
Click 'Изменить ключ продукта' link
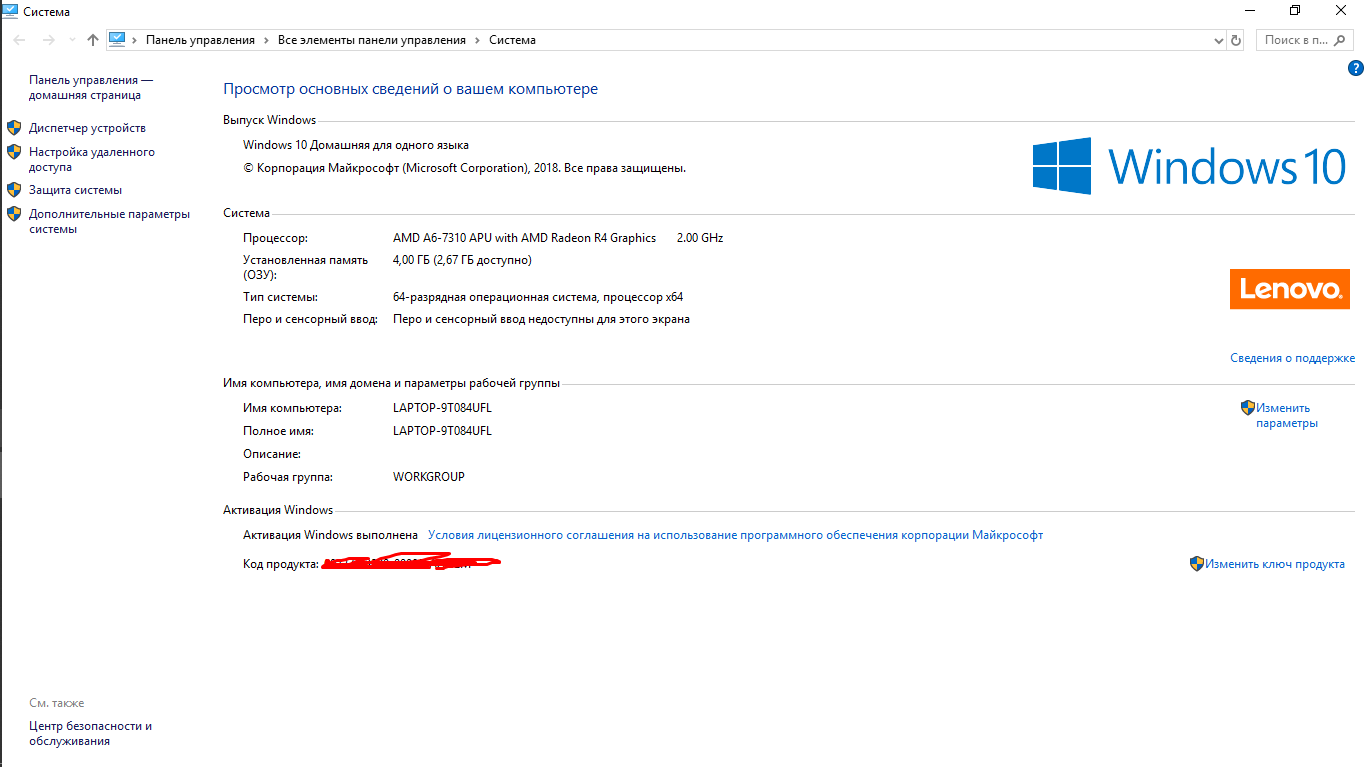pos(1275,564)
